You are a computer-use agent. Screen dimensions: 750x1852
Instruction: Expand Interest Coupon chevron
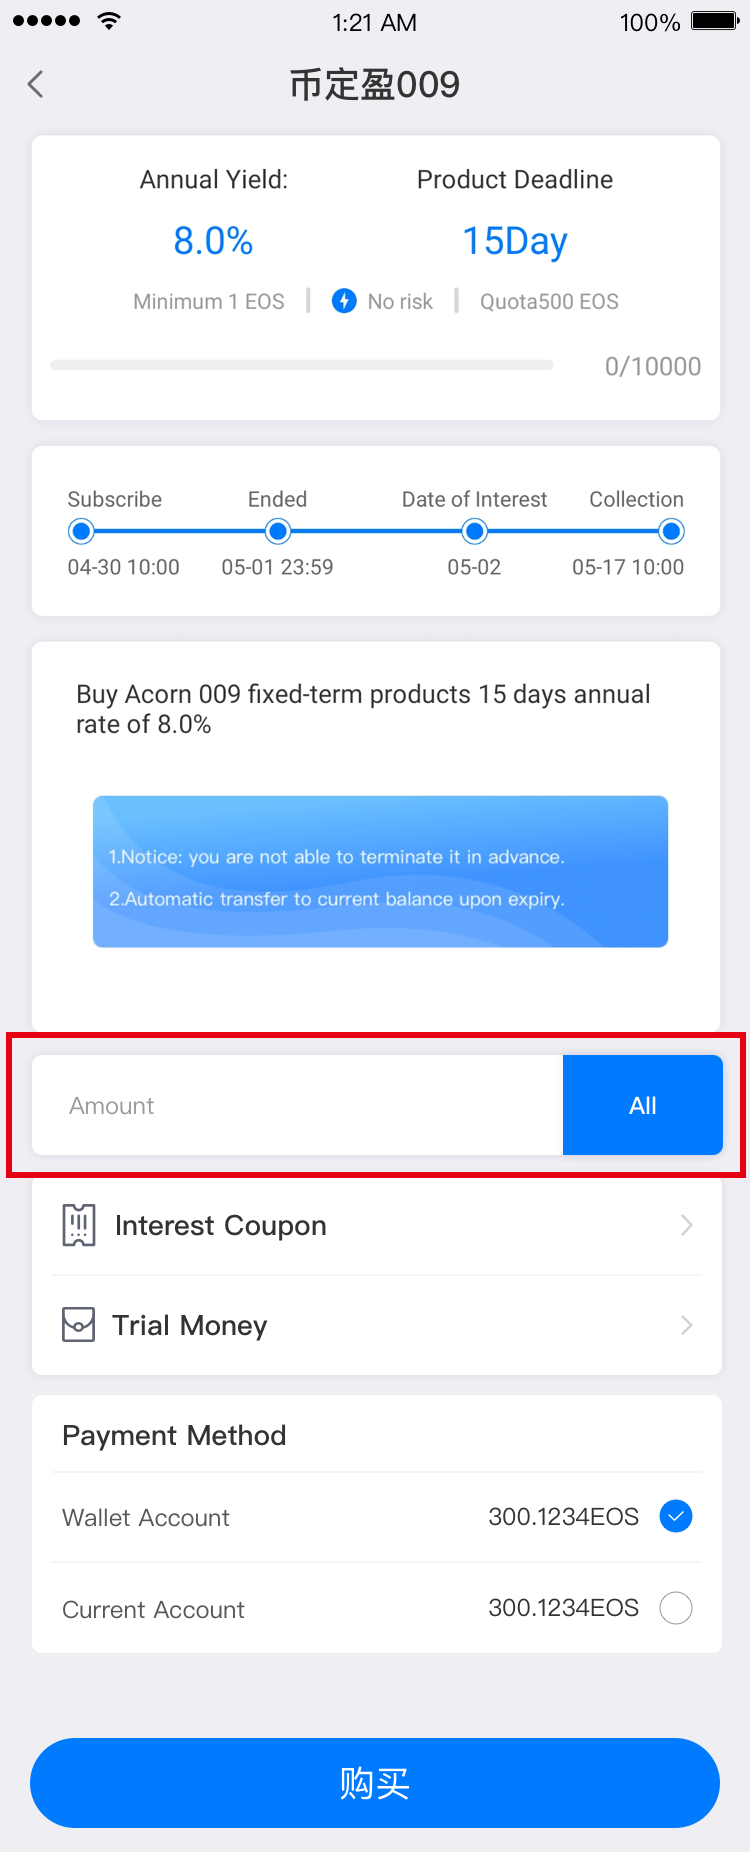(x=687, y=1225)
